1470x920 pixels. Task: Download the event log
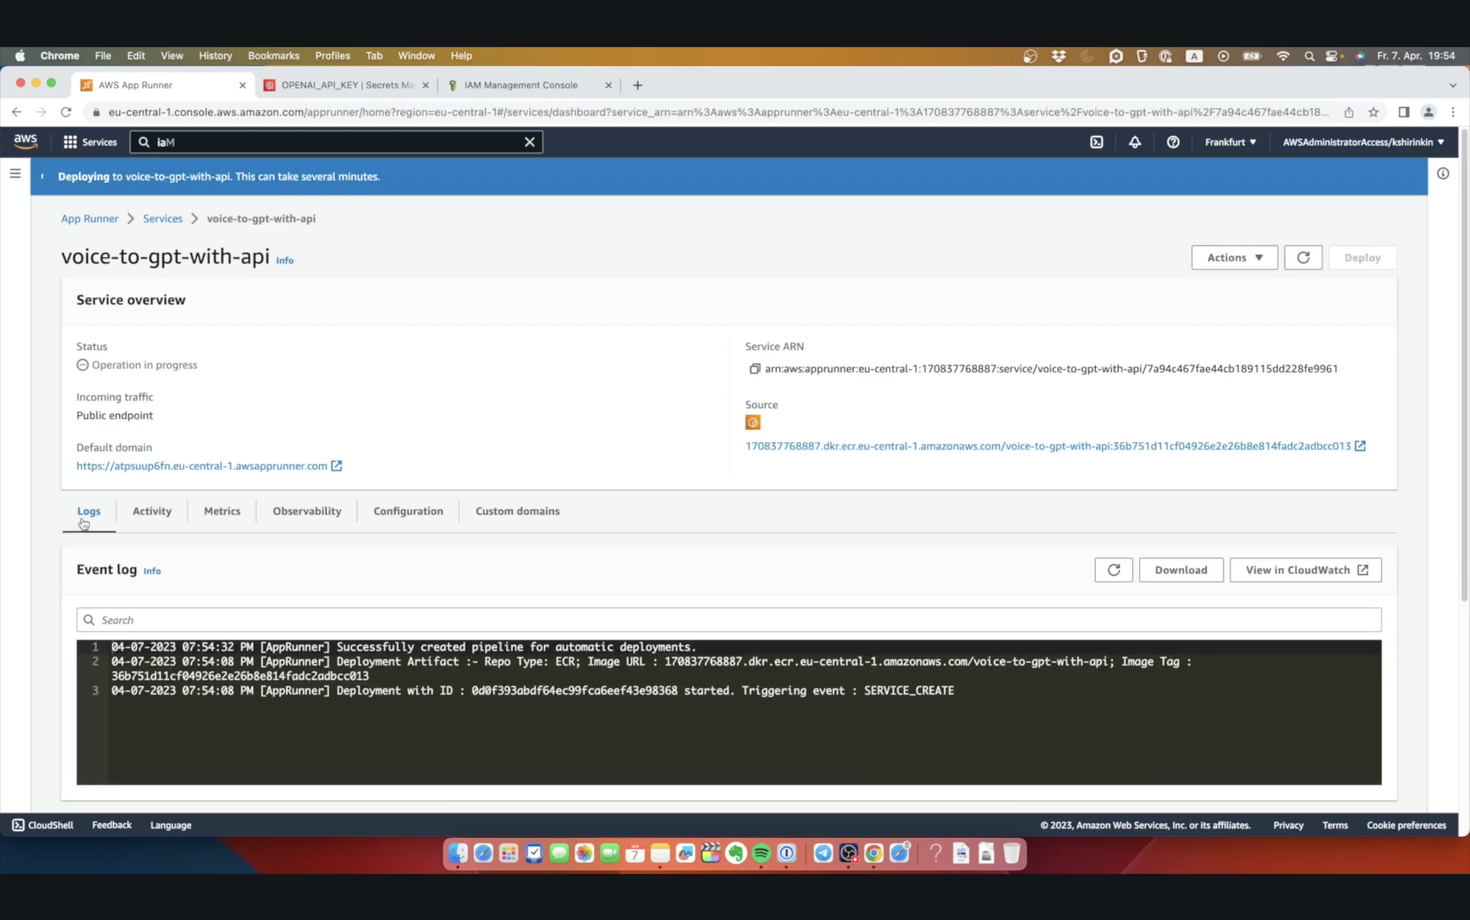click(x=1181, y=570)
